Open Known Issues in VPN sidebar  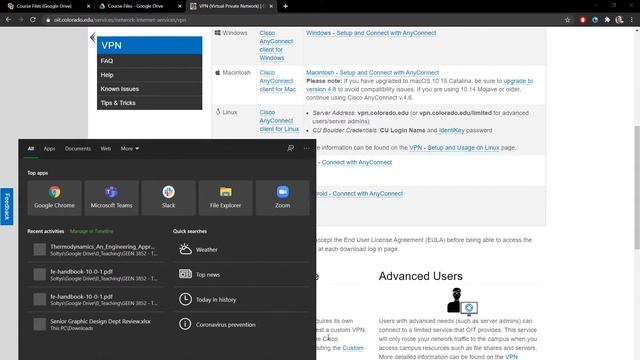[149, 89]
